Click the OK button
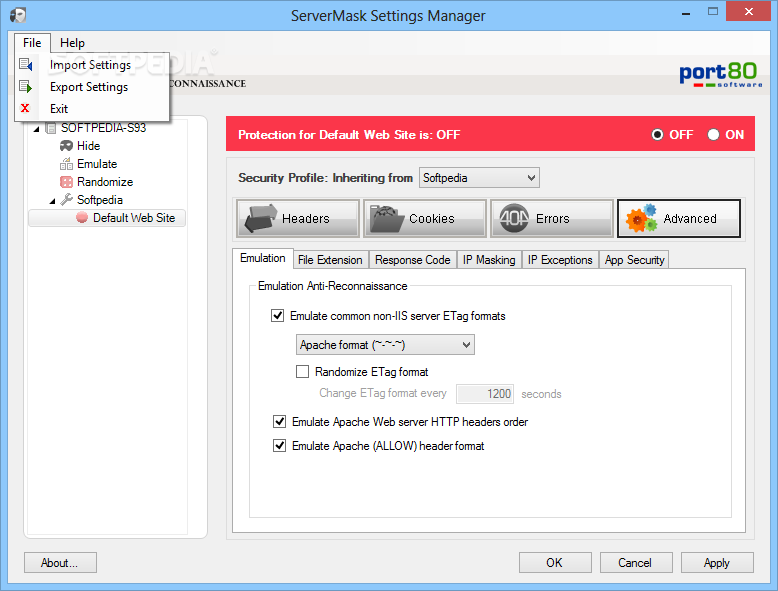Viewport: 778px width, 591px height. click(x=555, y=563)
